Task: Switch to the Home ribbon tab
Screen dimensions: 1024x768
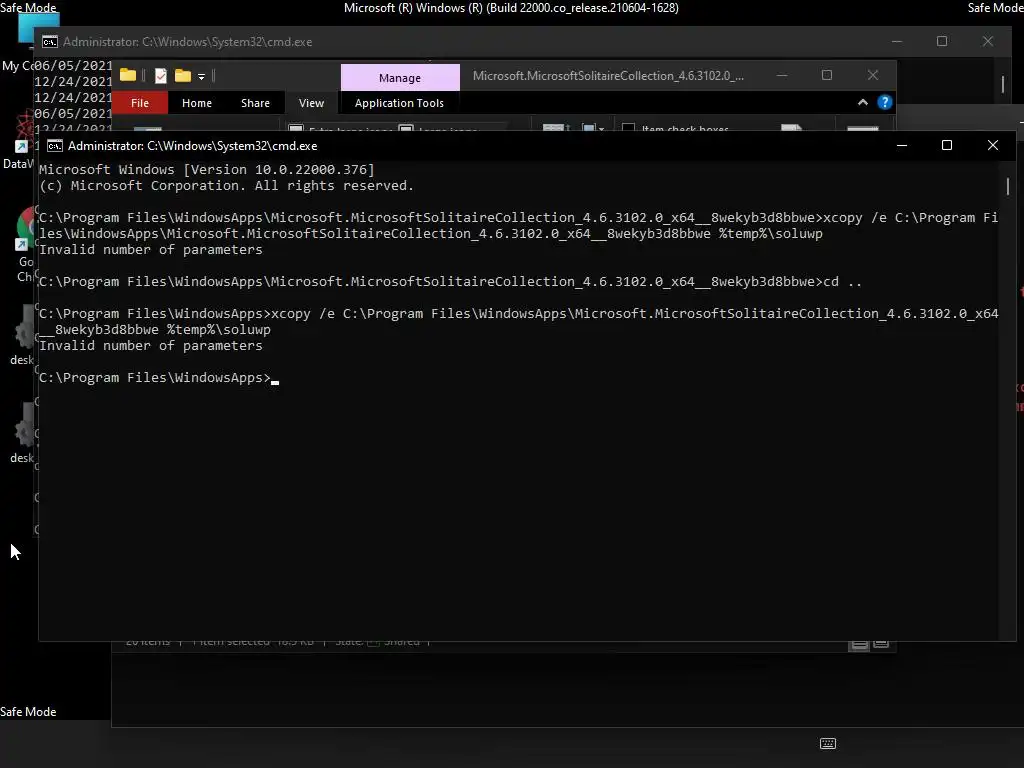Action: pos(197,103)
